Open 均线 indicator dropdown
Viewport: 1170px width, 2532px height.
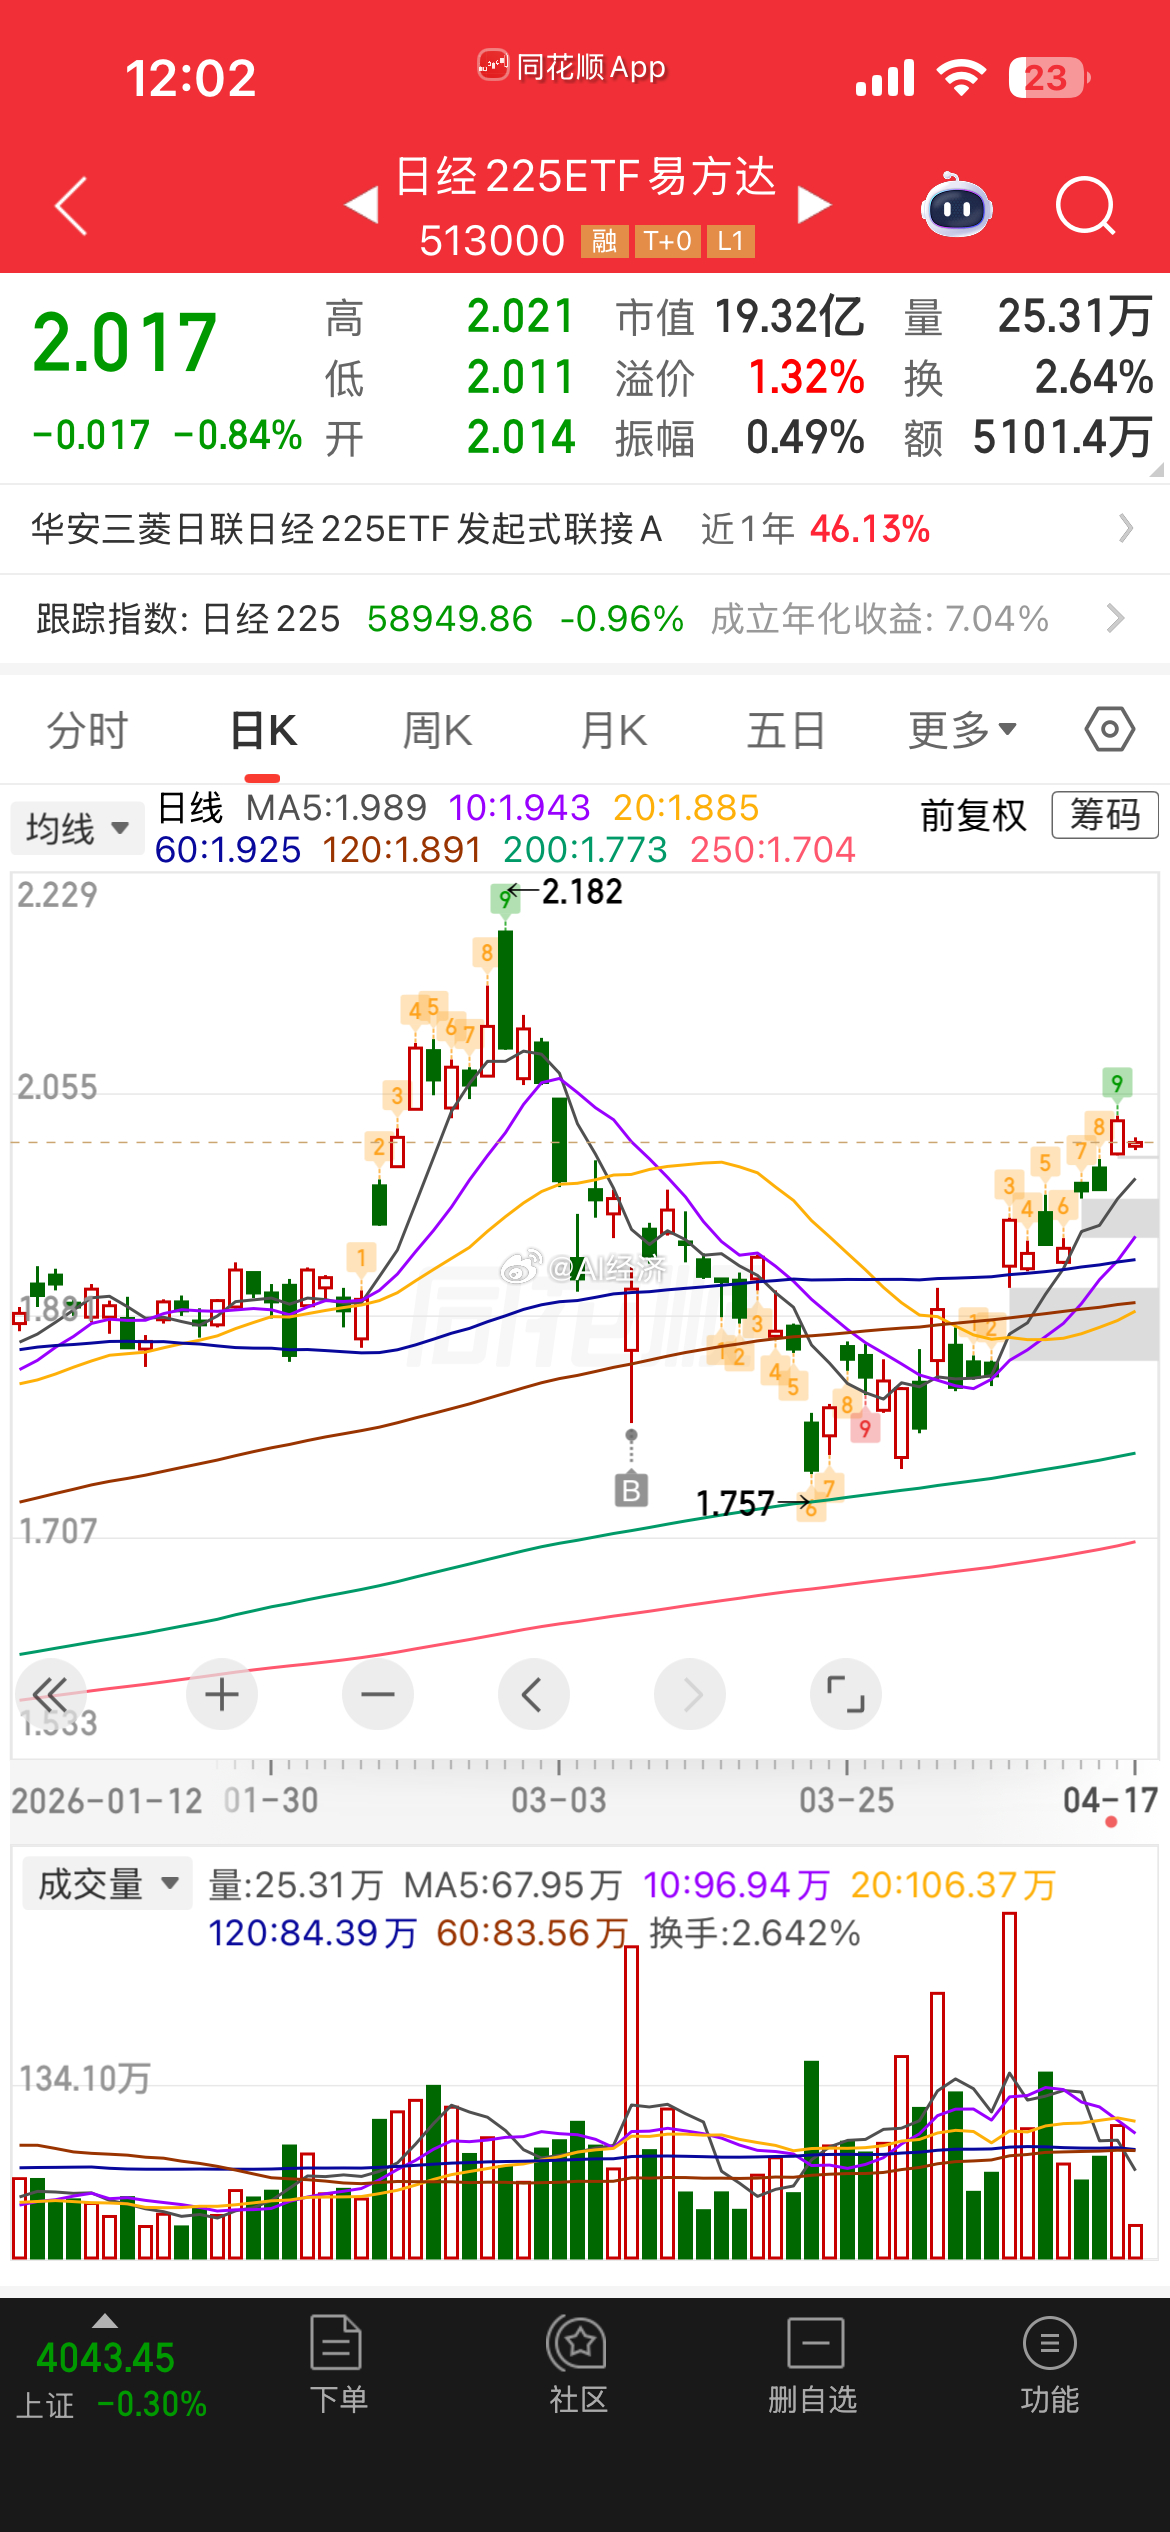tap(78, 829)
